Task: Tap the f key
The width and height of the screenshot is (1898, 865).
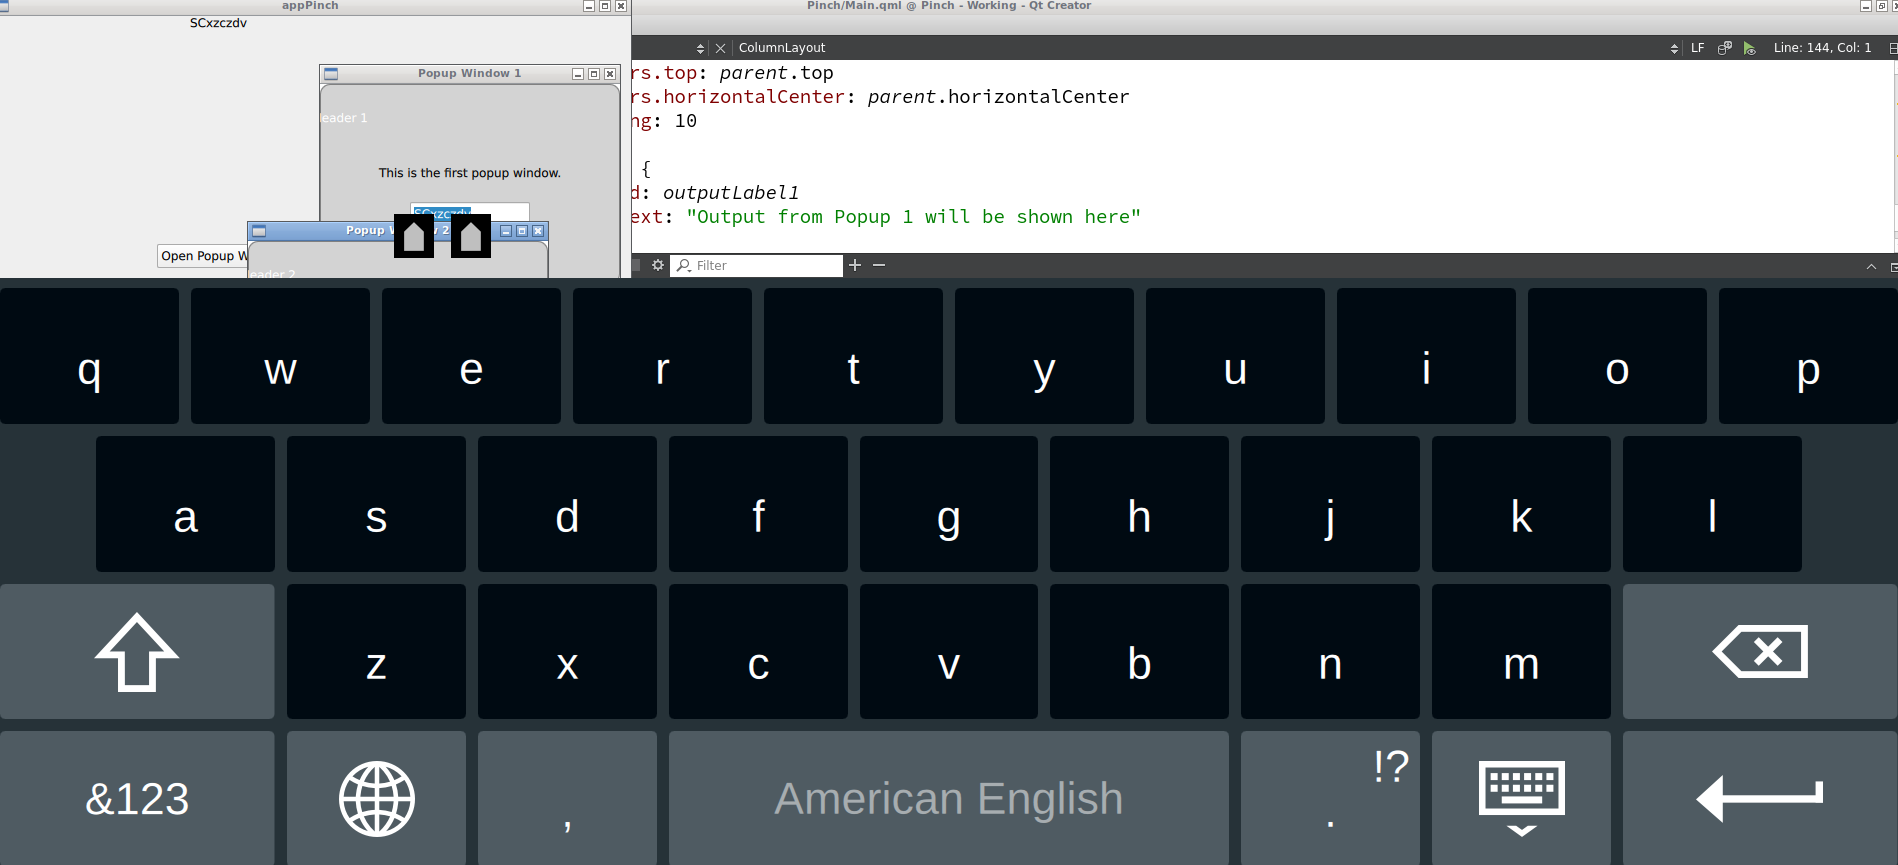Action: [x=758, y=504]
